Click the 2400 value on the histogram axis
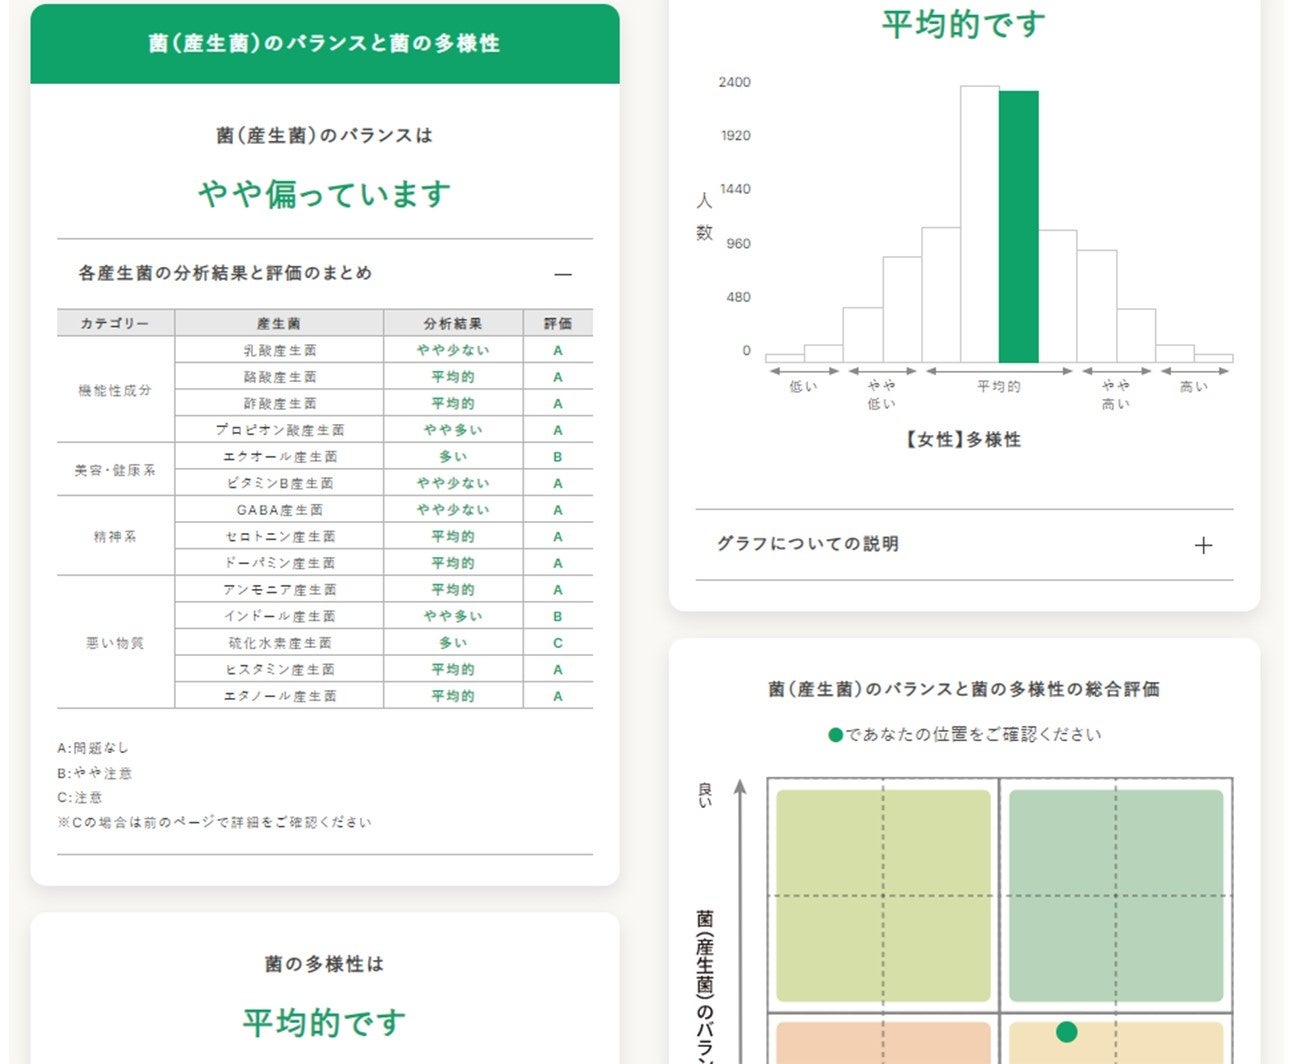The image size is (1290, 1064). click(x=734, y=82)
